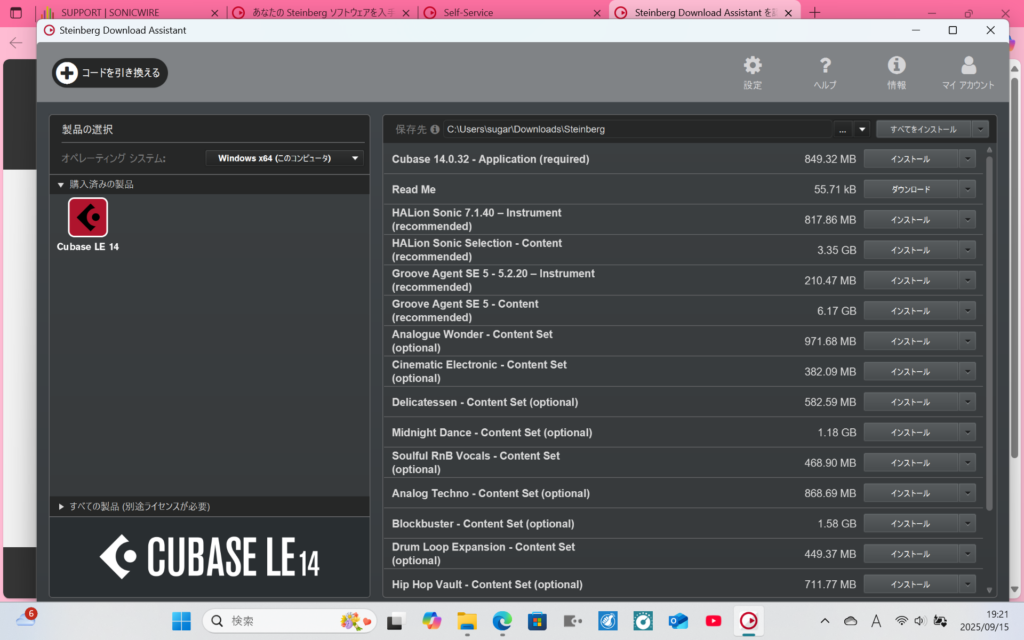Open Microsoft Edge from the taskbar
1024x640 pixels.
(502, 621)
